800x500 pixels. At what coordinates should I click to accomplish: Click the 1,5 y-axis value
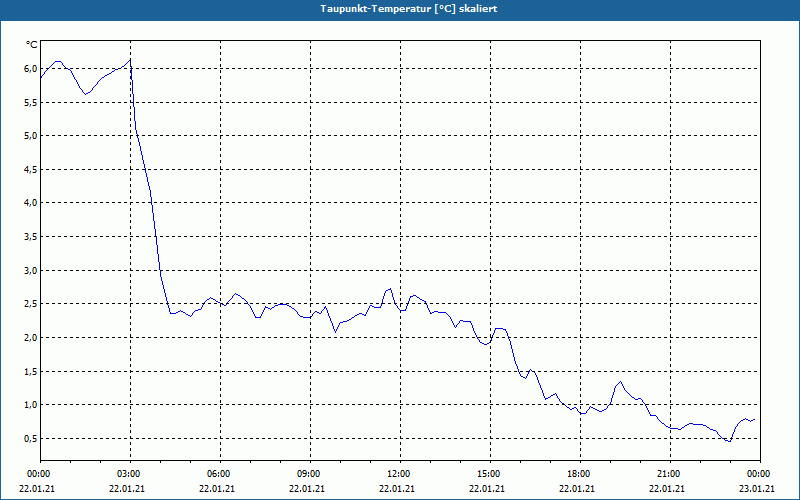(30, 371)
